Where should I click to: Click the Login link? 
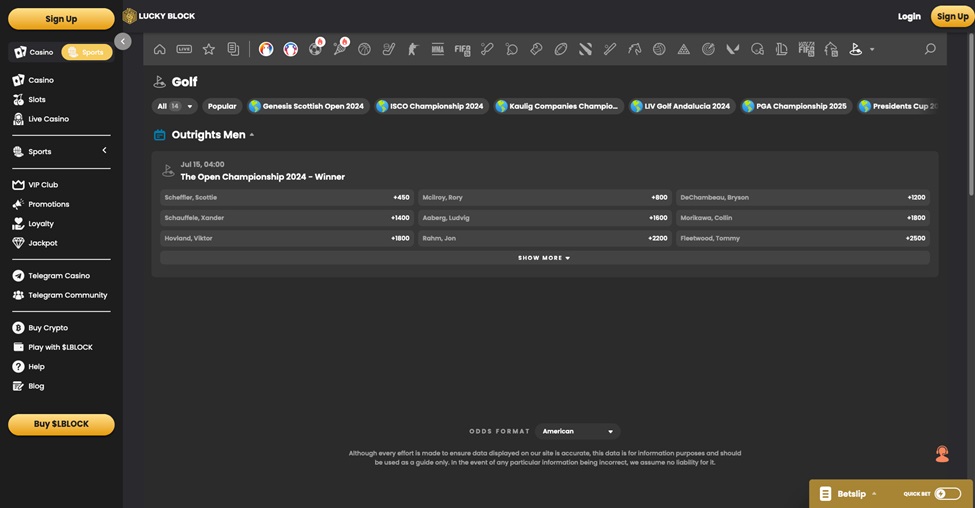tap(908, 16)
